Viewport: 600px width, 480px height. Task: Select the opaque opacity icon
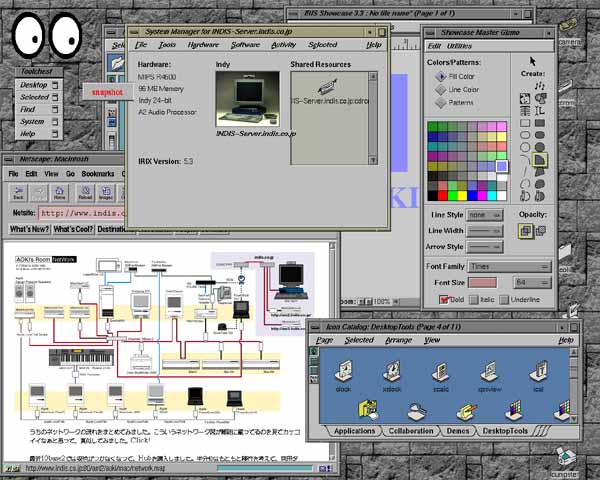click(x=526, y=231)
